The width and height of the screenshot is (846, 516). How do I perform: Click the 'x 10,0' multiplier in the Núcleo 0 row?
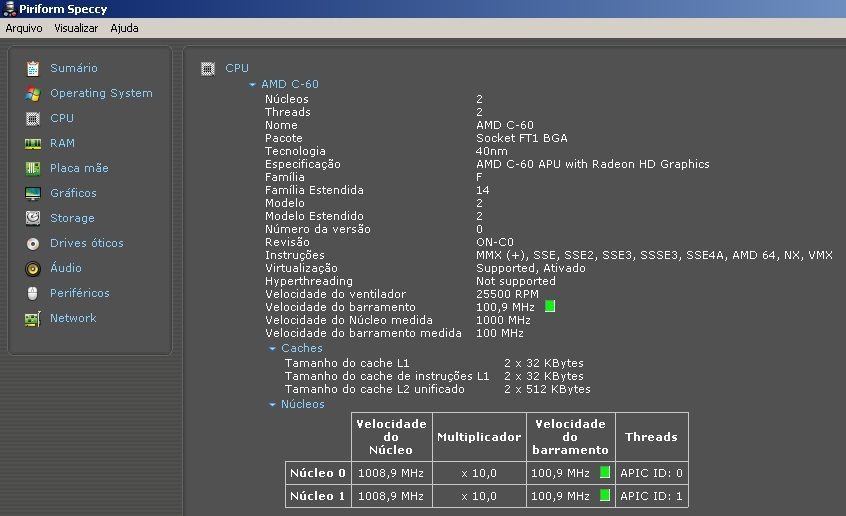479,473
